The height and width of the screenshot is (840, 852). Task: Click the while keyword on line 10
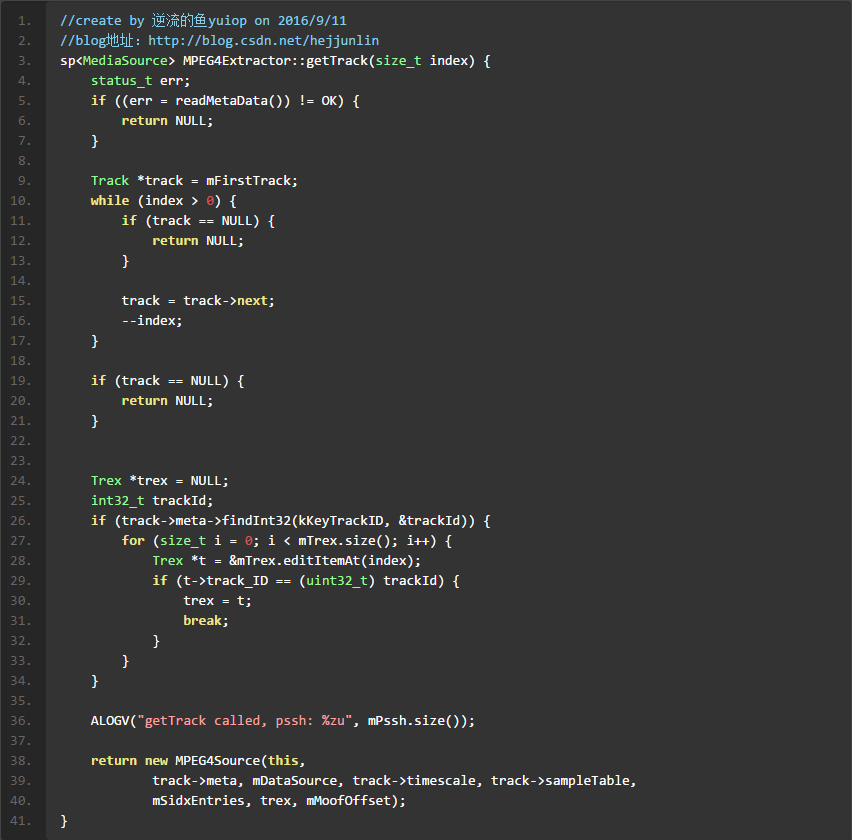[110, 200]
